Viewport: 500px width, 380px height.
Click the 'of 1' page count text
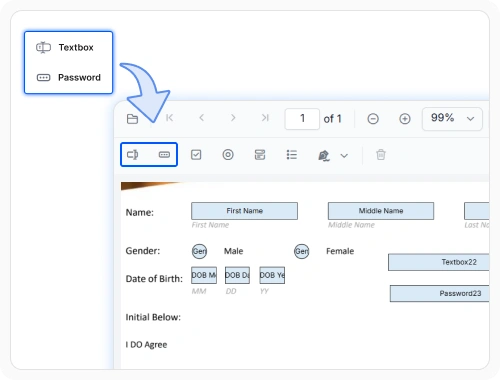click(332, 119)
